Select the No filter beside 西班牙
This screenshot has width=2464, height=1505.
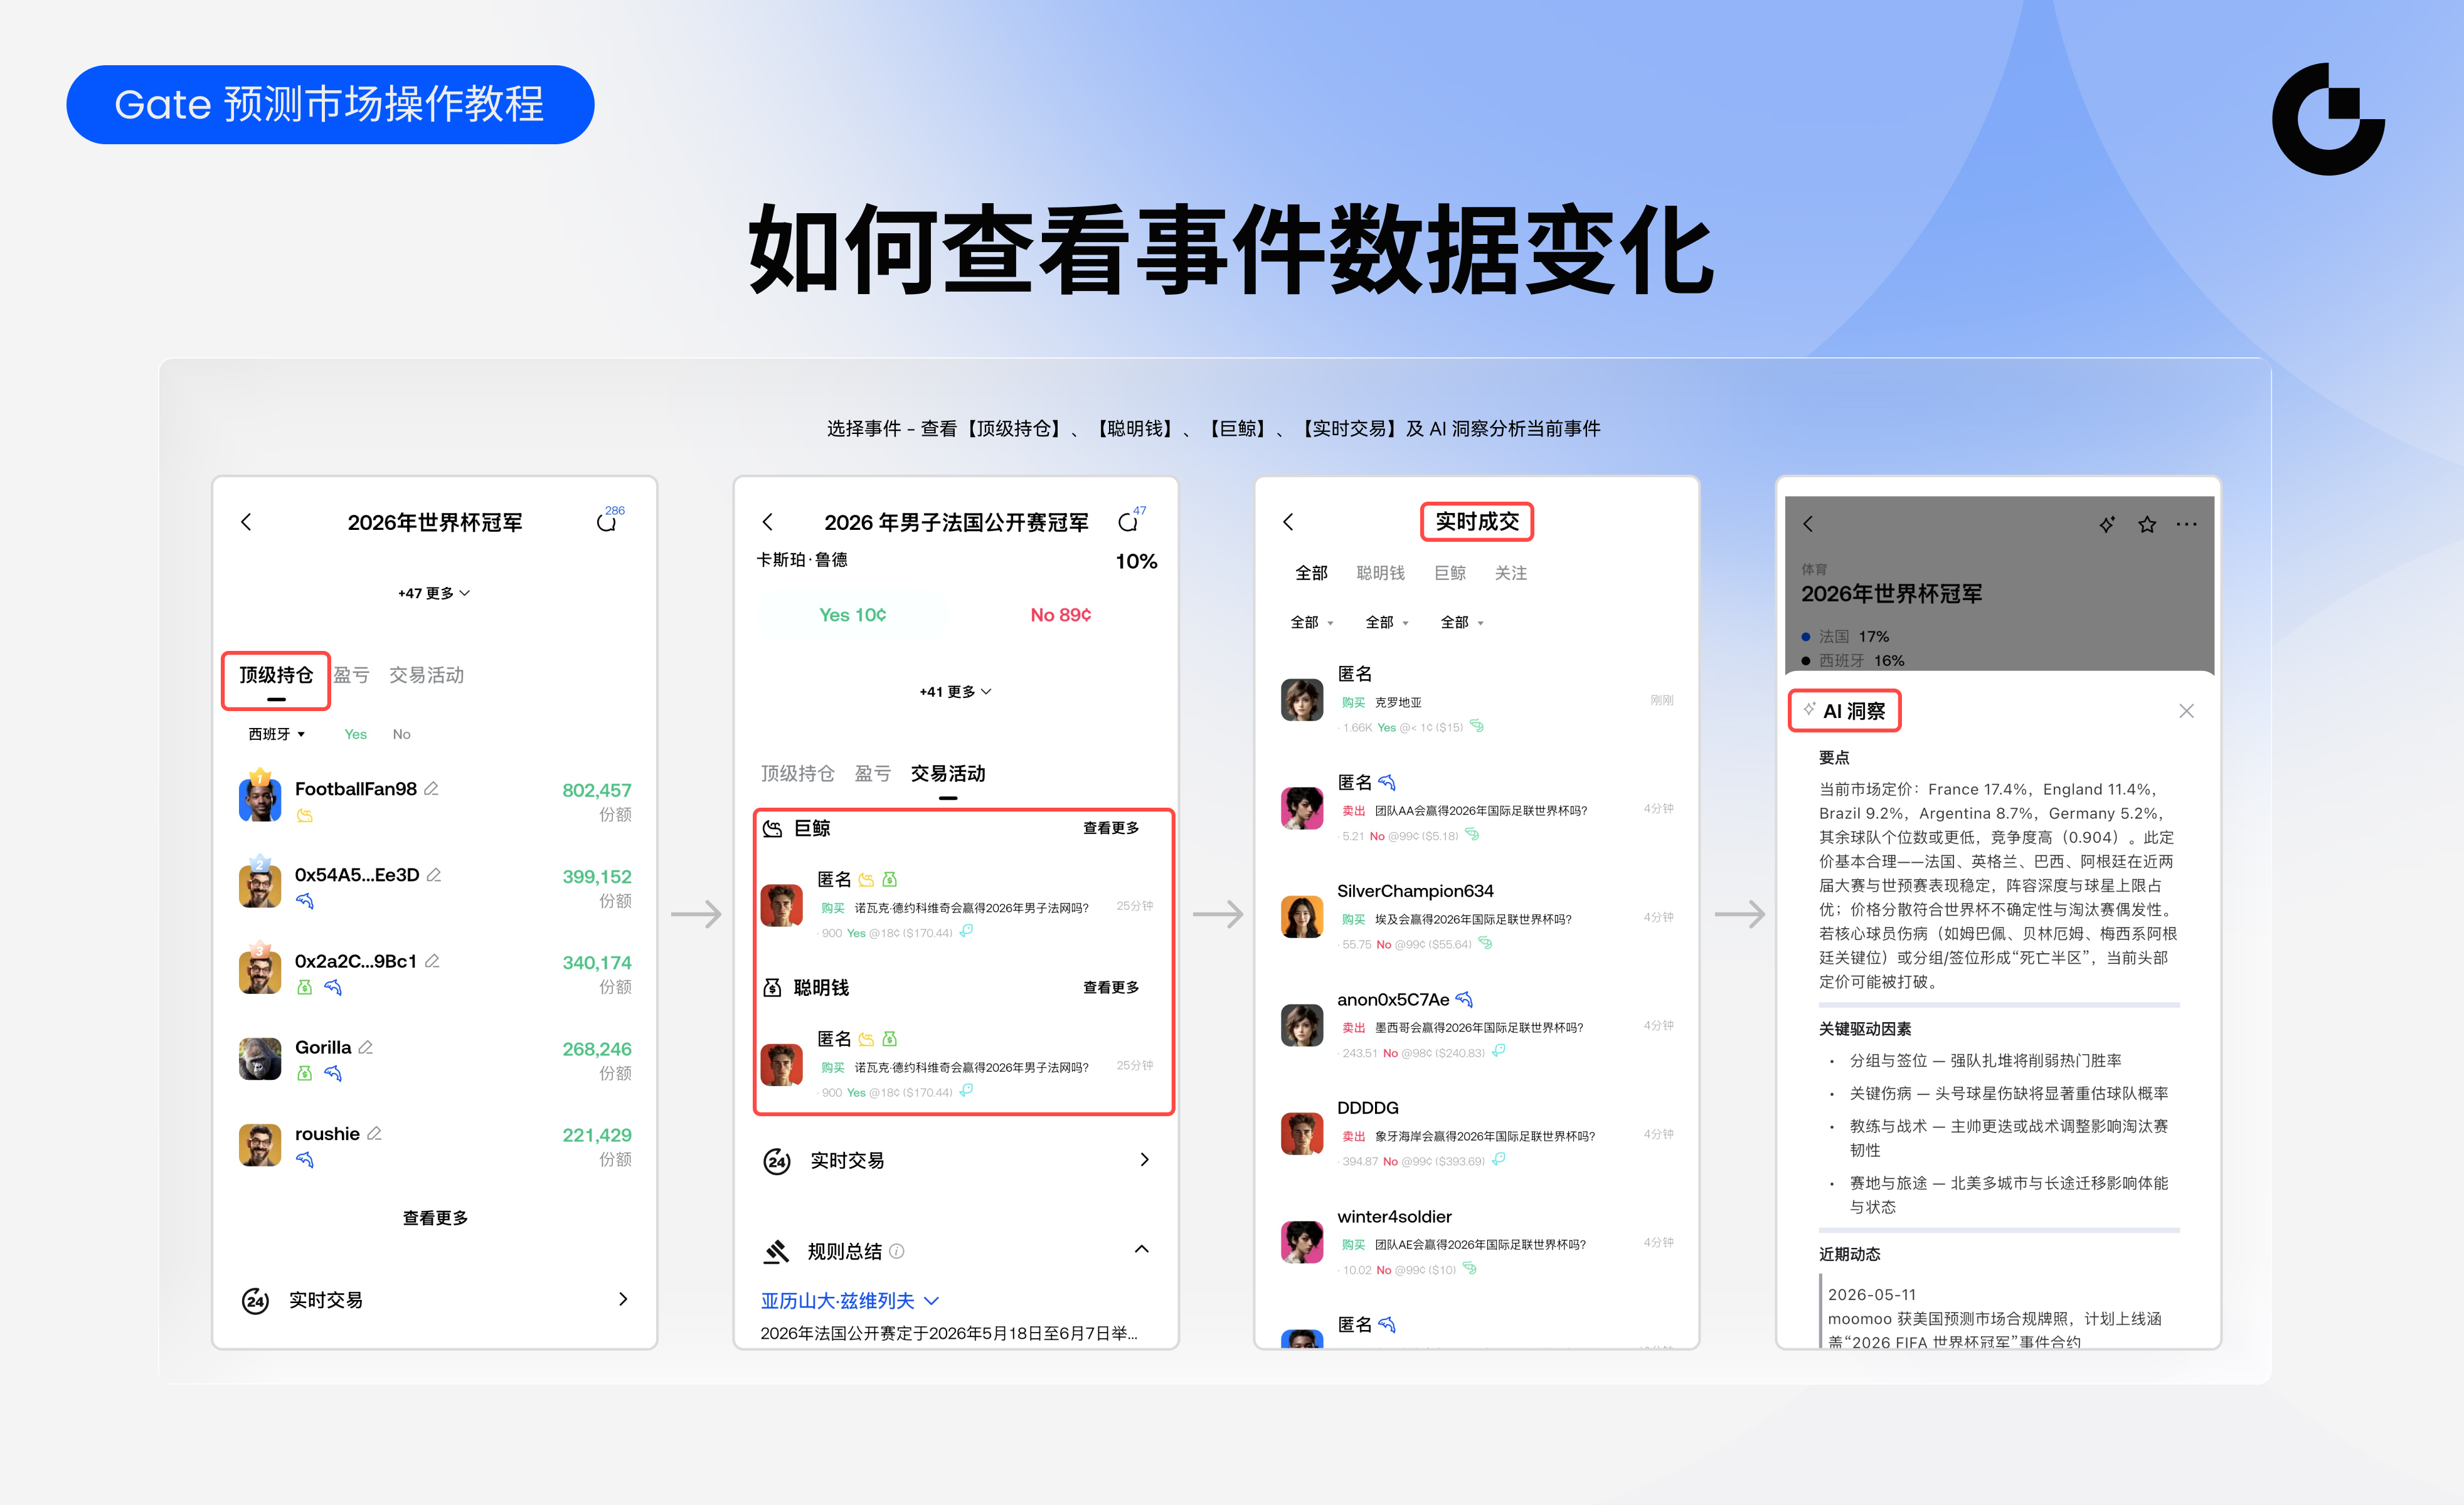401,734
